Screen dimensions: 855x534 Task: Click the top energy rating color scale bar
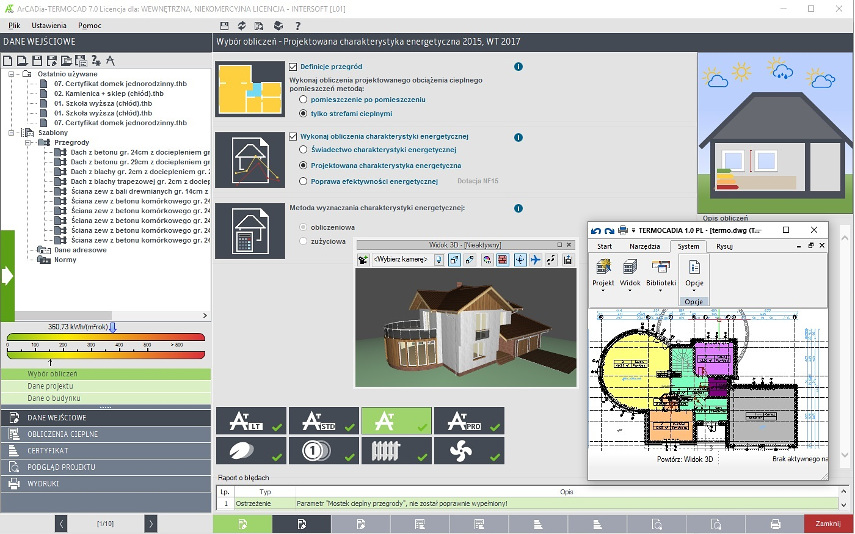[x=106, y=337]
